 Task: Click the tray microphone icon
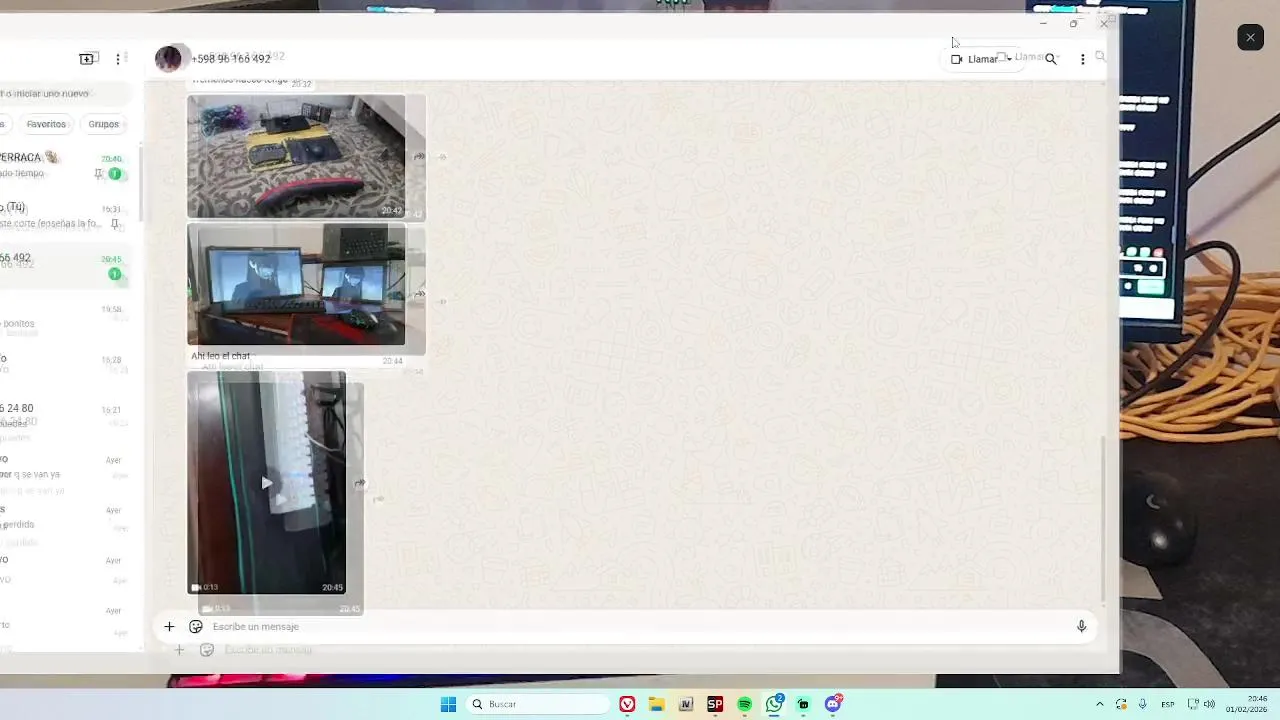1143,704
